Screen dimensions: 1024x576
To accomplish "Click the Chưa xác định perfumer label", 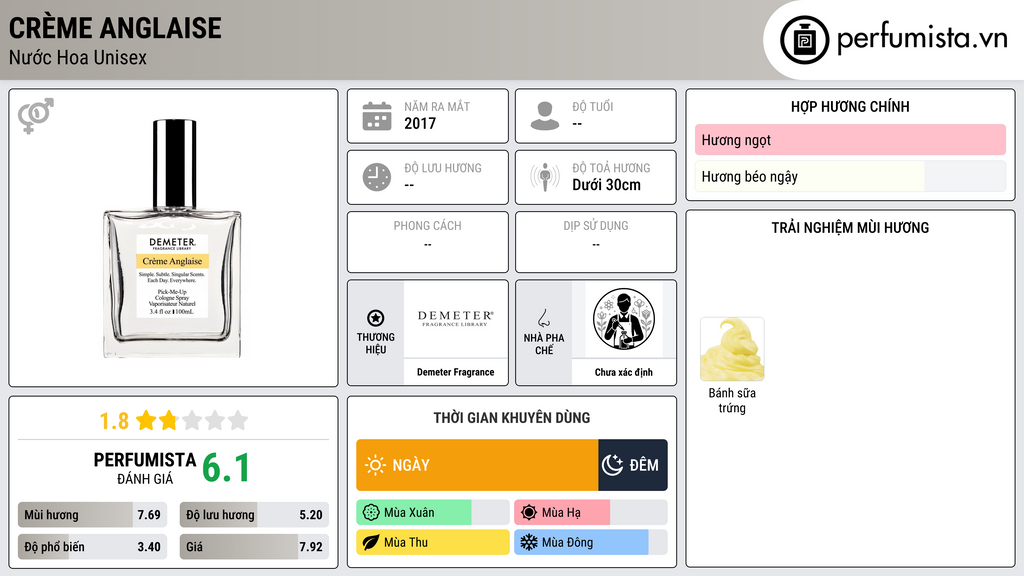I will coord(624,372).
